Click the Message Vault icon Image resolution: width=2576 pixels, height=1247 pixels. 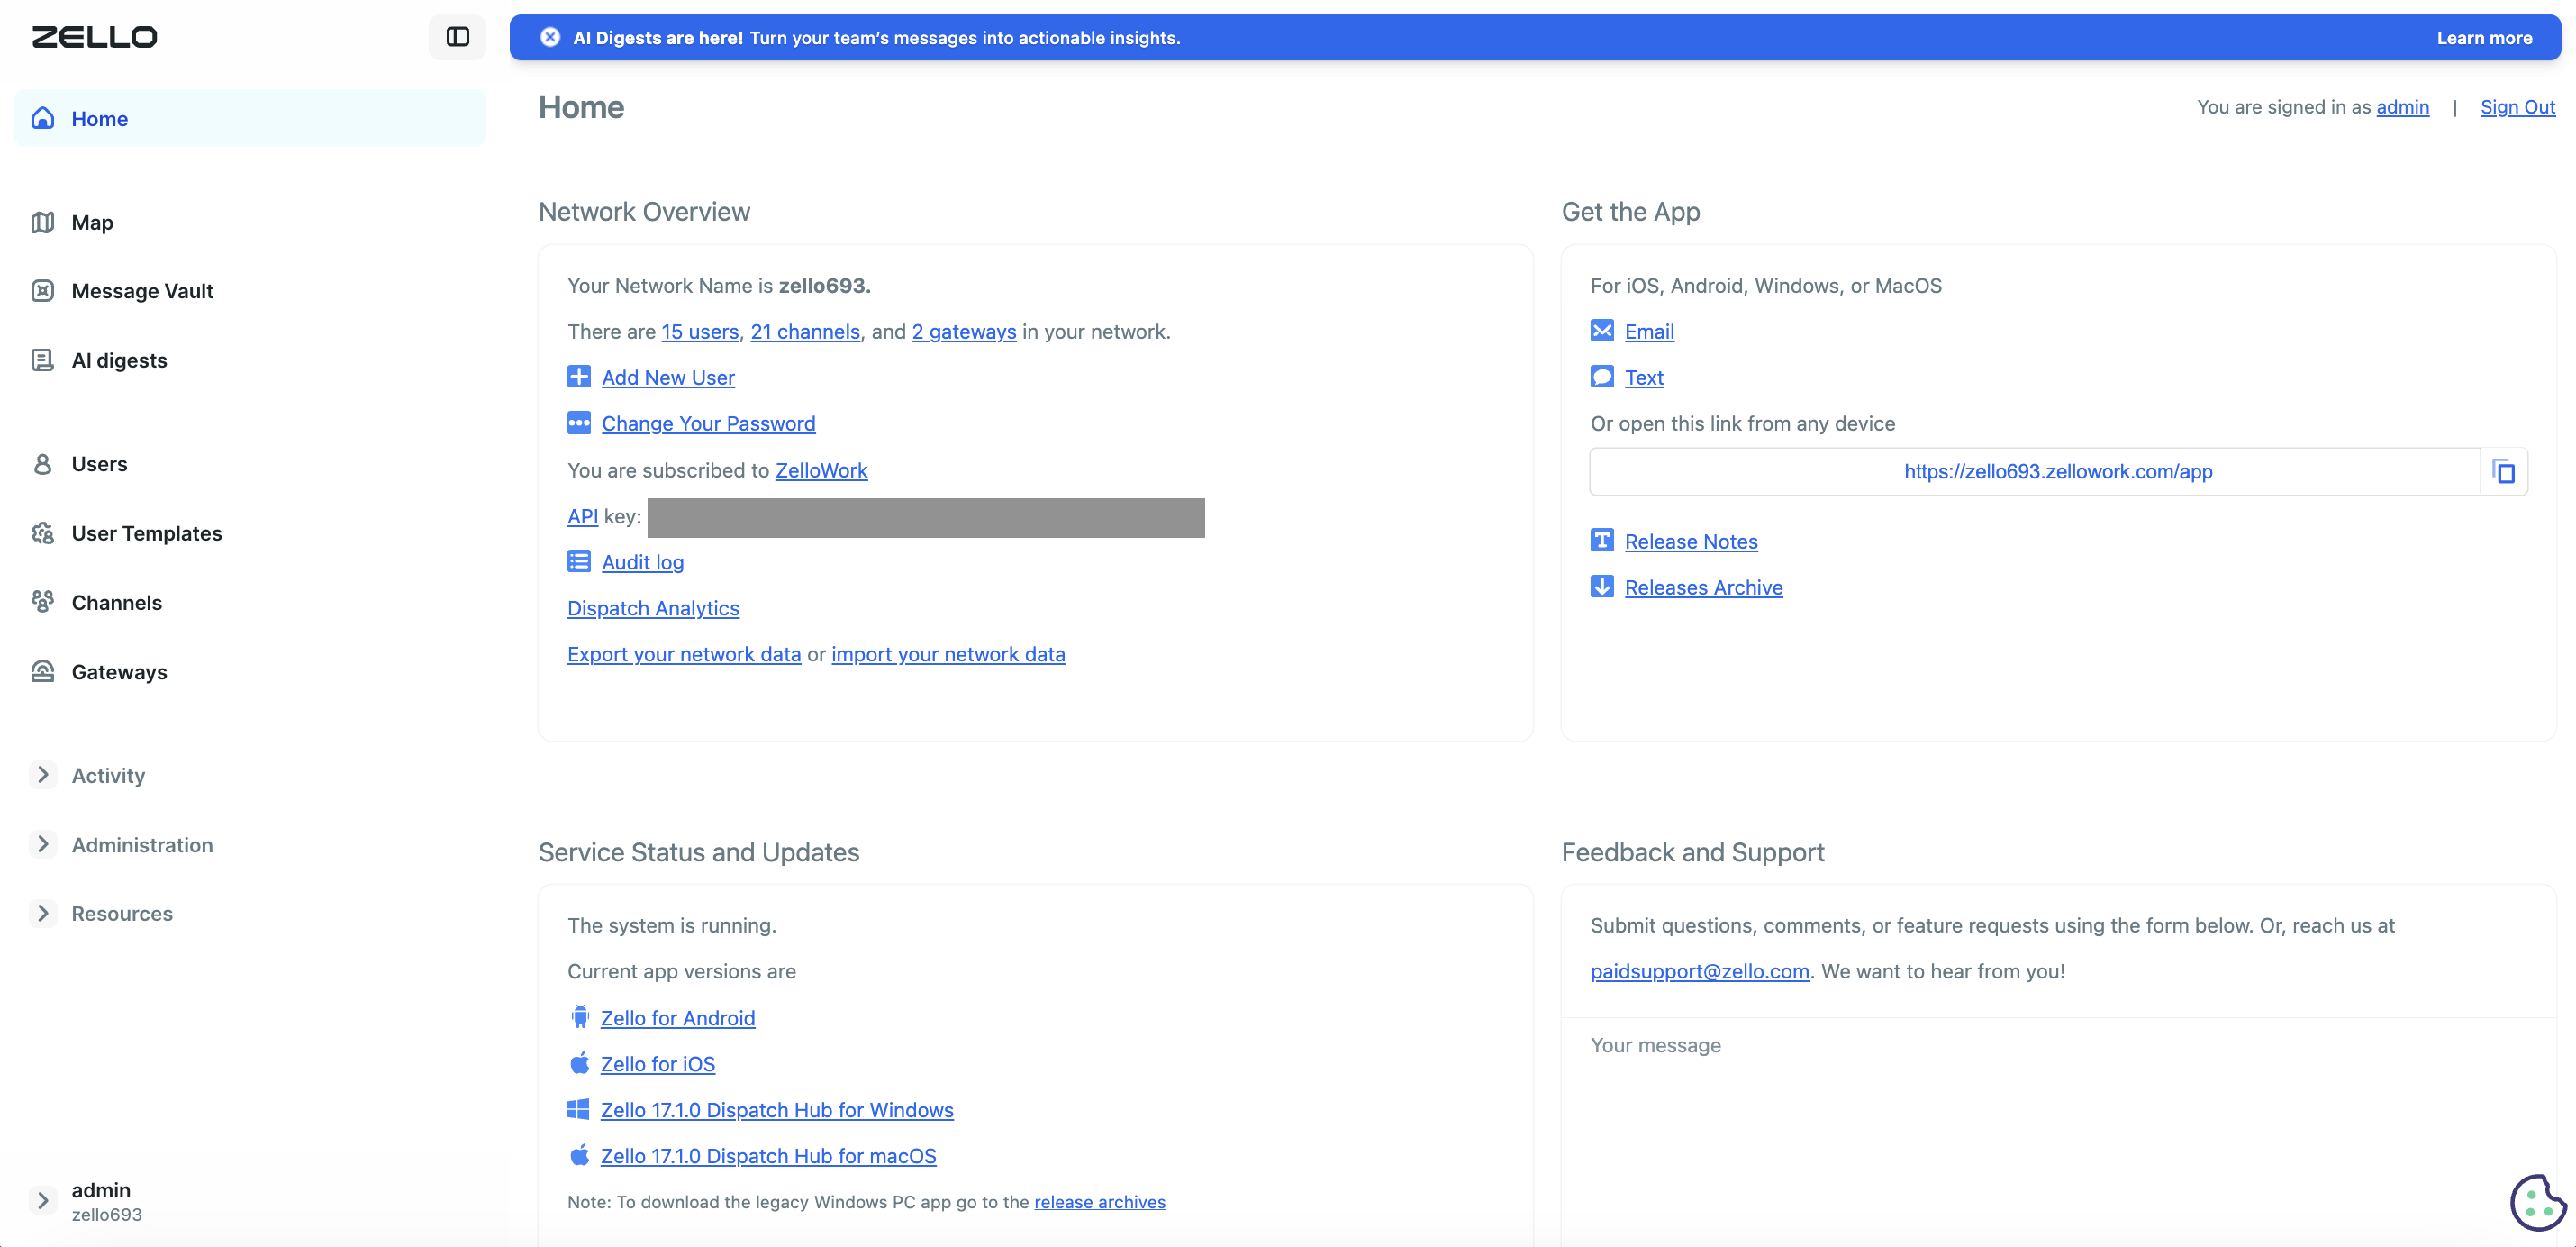coord(43,291)
